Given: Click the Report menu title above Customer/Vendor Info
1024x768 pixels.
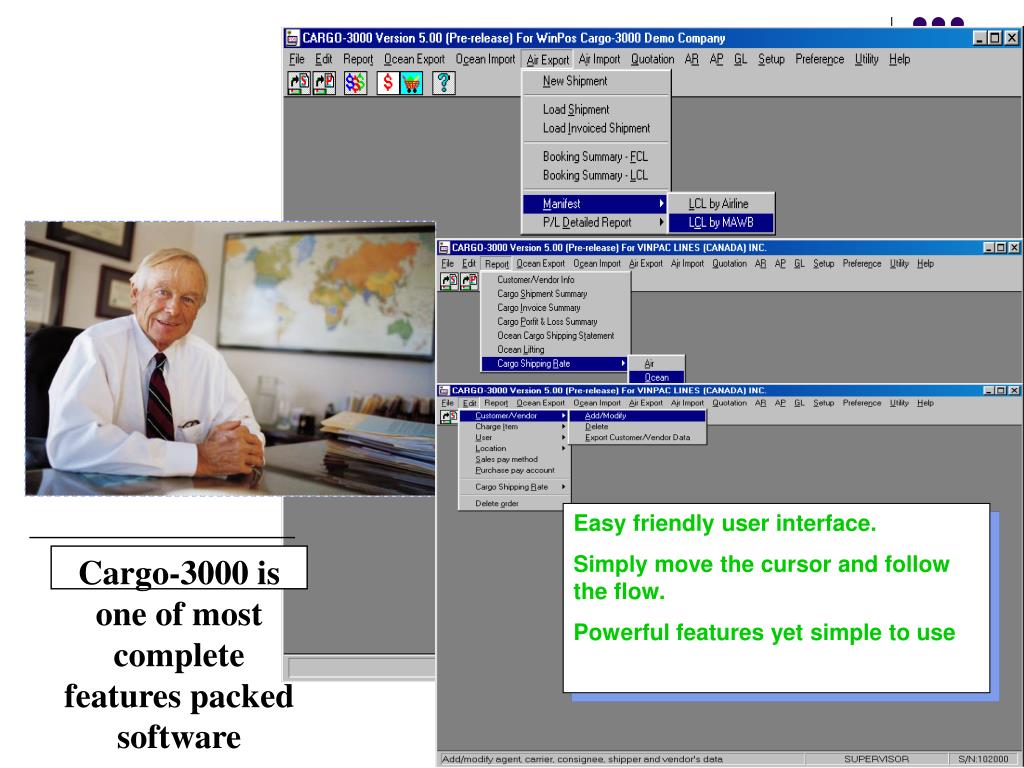Looking at the screenshot, I should pos(496,264).
